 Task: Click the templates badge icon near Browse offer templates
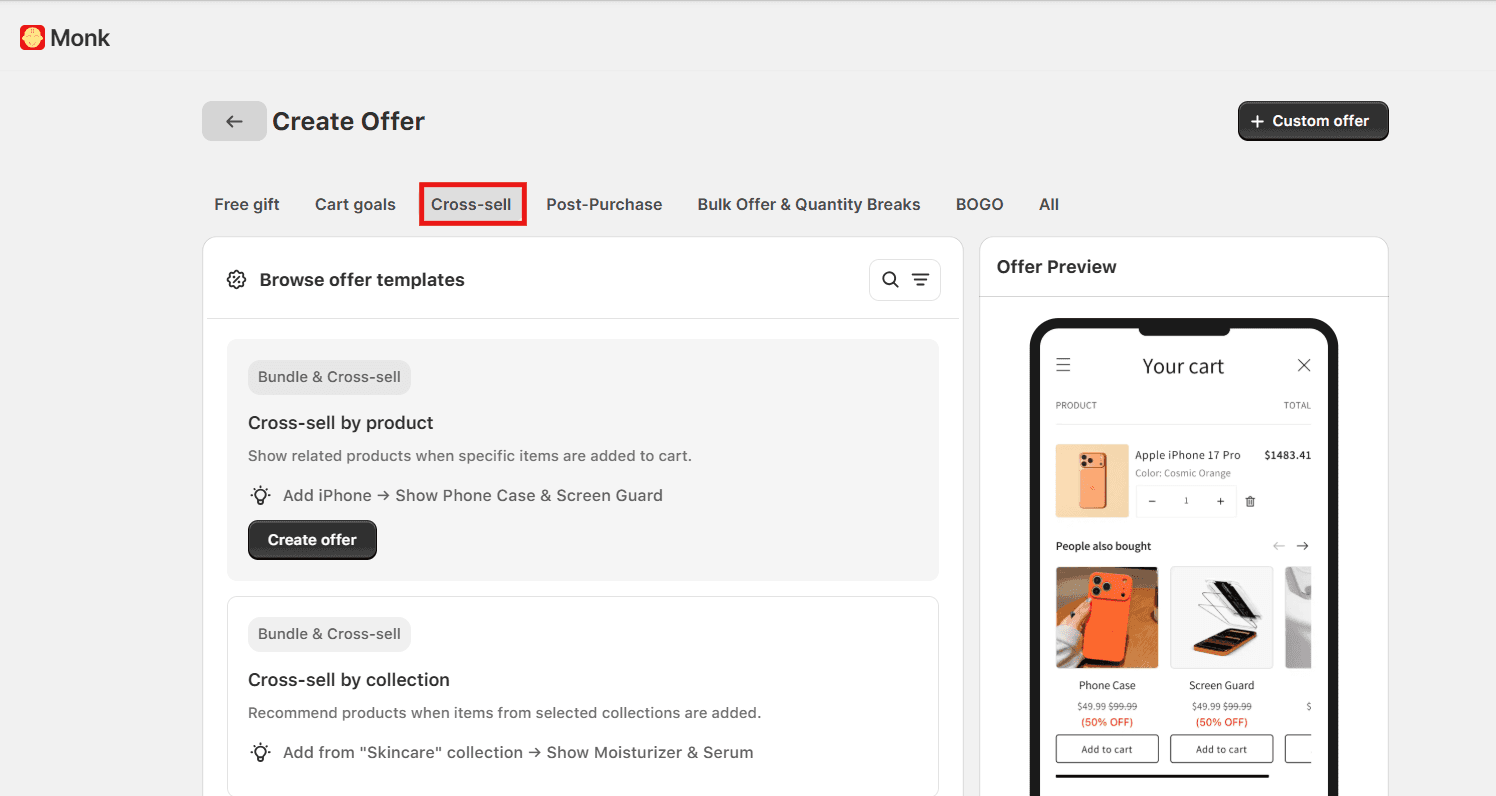[236, 280]
